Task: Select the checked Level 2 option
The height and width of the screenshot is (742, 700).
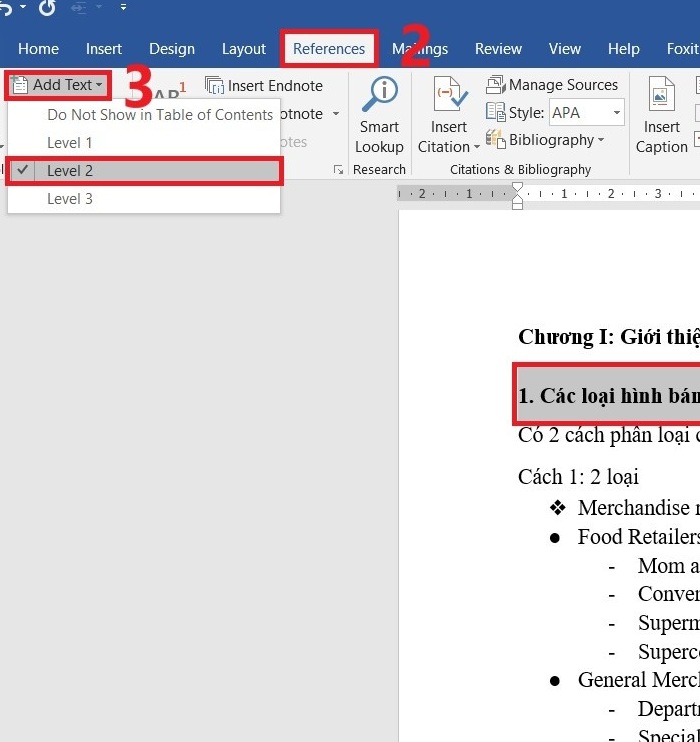Action: click(x=144, y=171)
